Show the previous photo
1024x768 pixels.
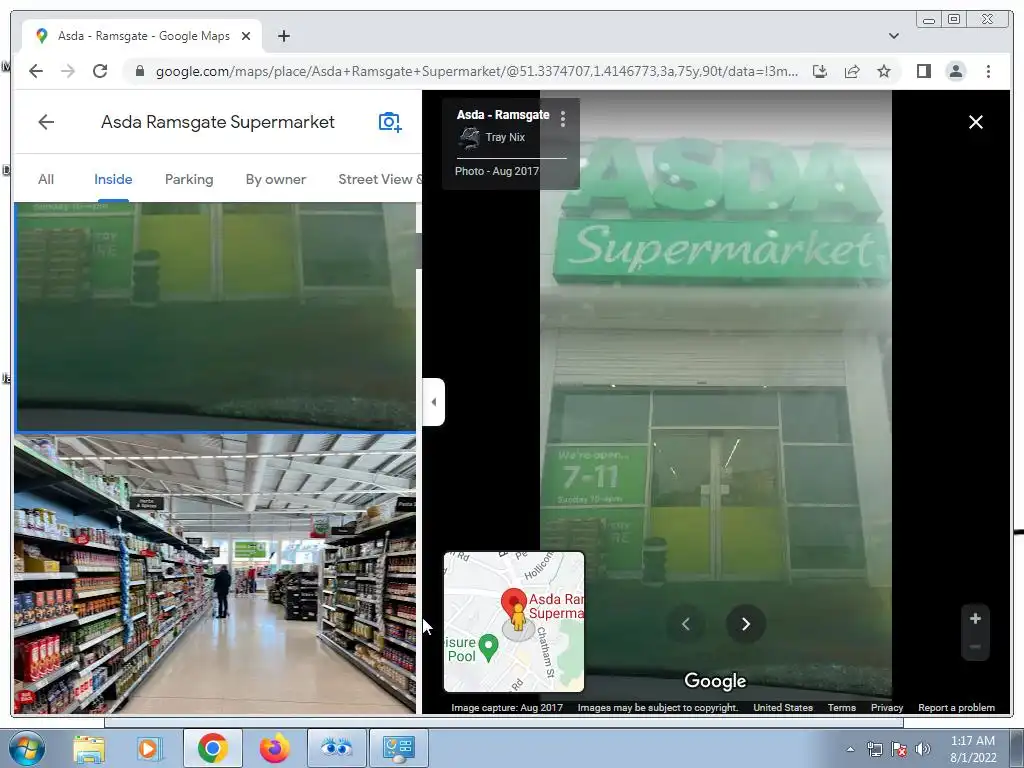(x=686, y=624)
